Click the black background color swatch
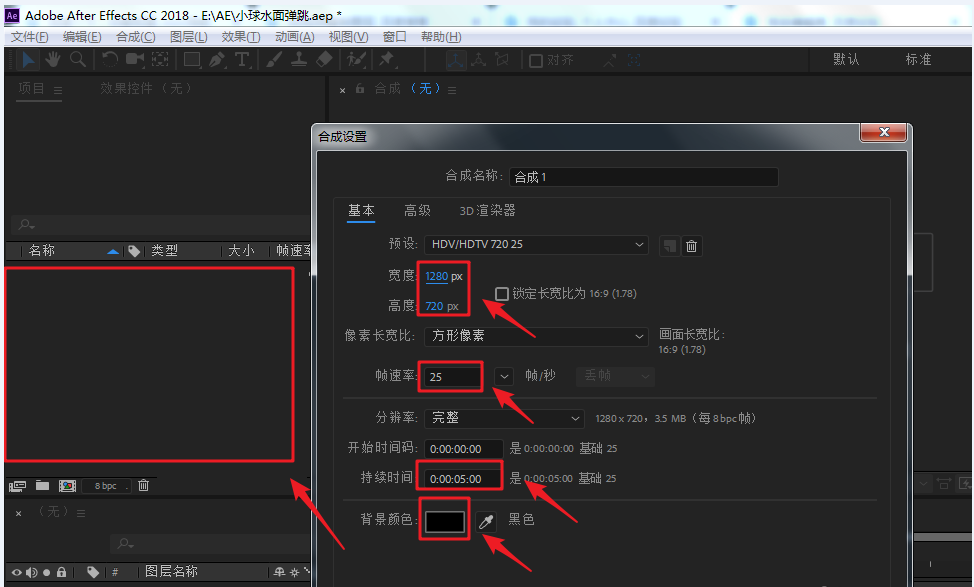This screenshot has width=974, height=587. coord(445,522)
